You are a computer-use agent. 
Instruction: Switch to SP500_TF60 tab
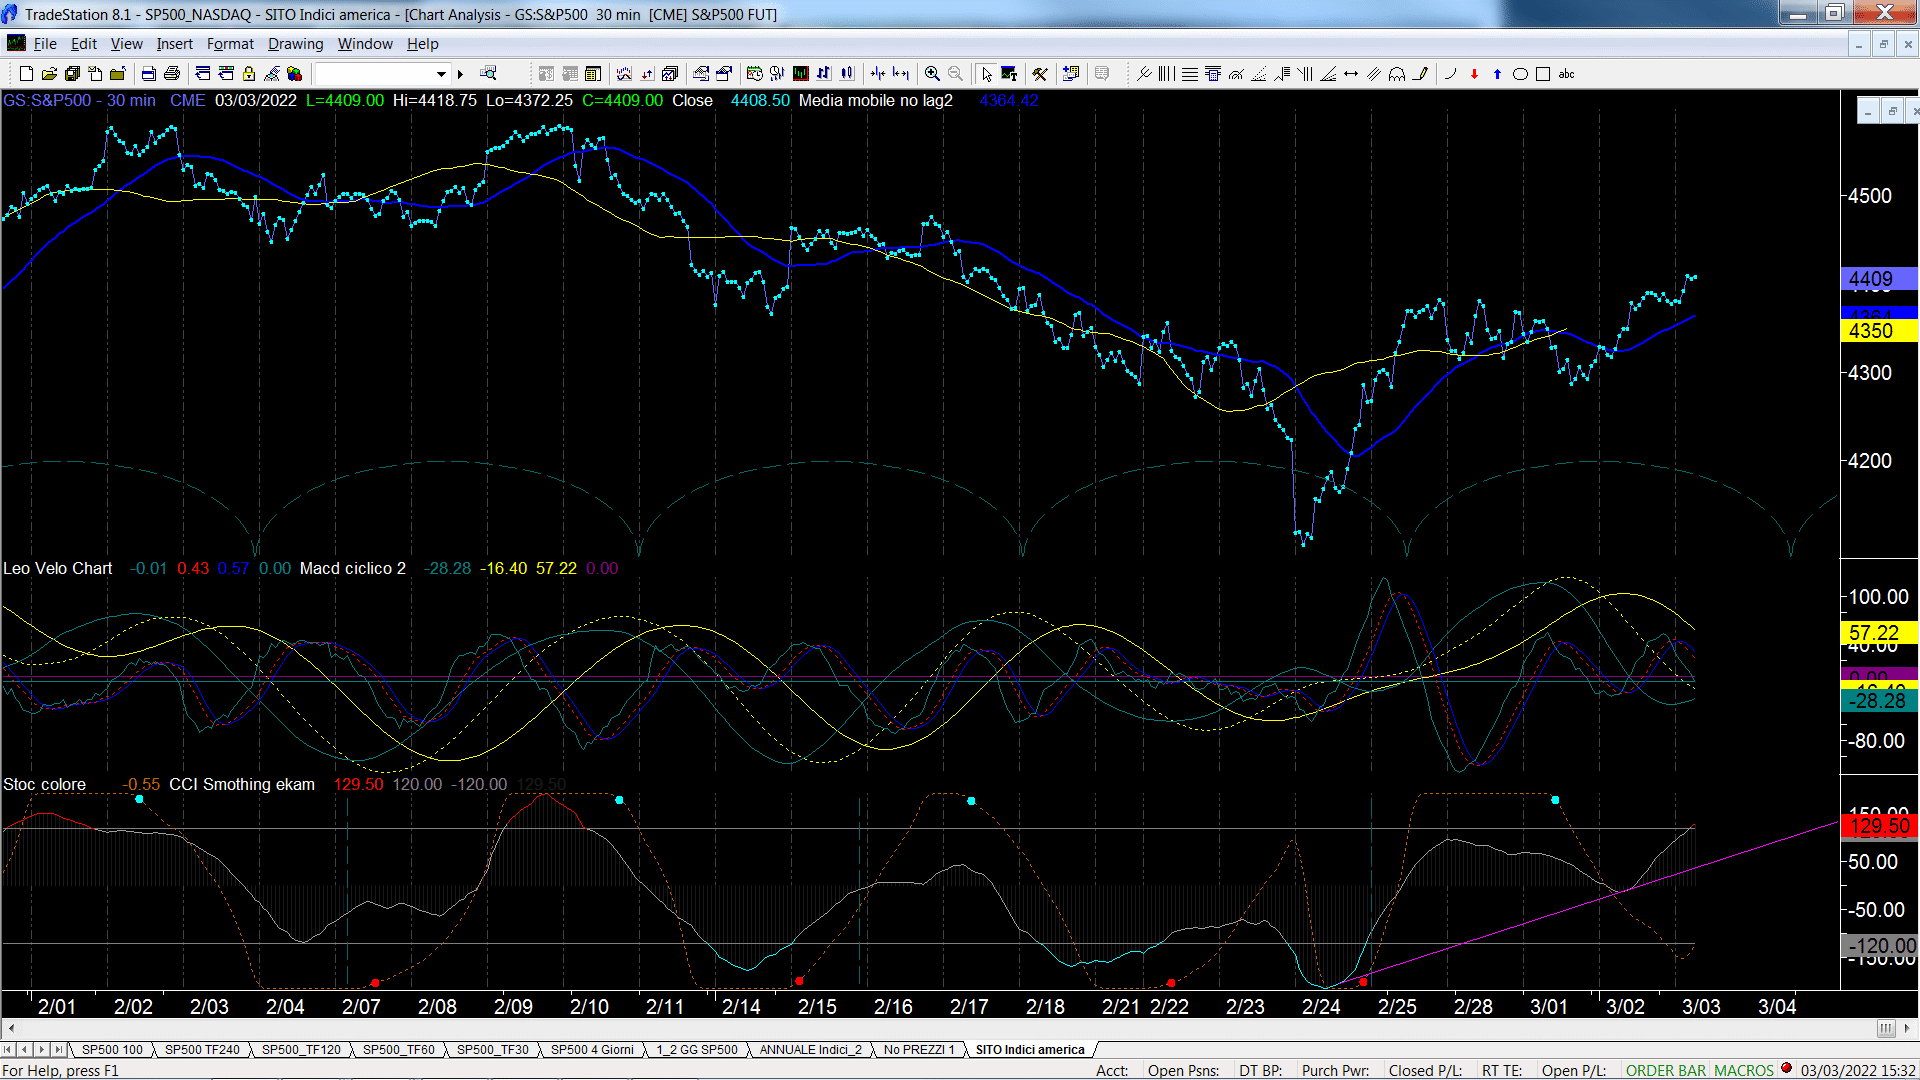[398, 1049]
